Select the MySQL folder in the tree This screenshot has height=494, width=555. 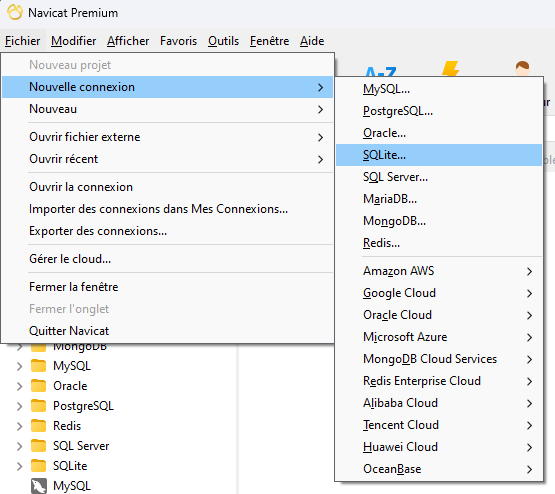coord(72,366)
